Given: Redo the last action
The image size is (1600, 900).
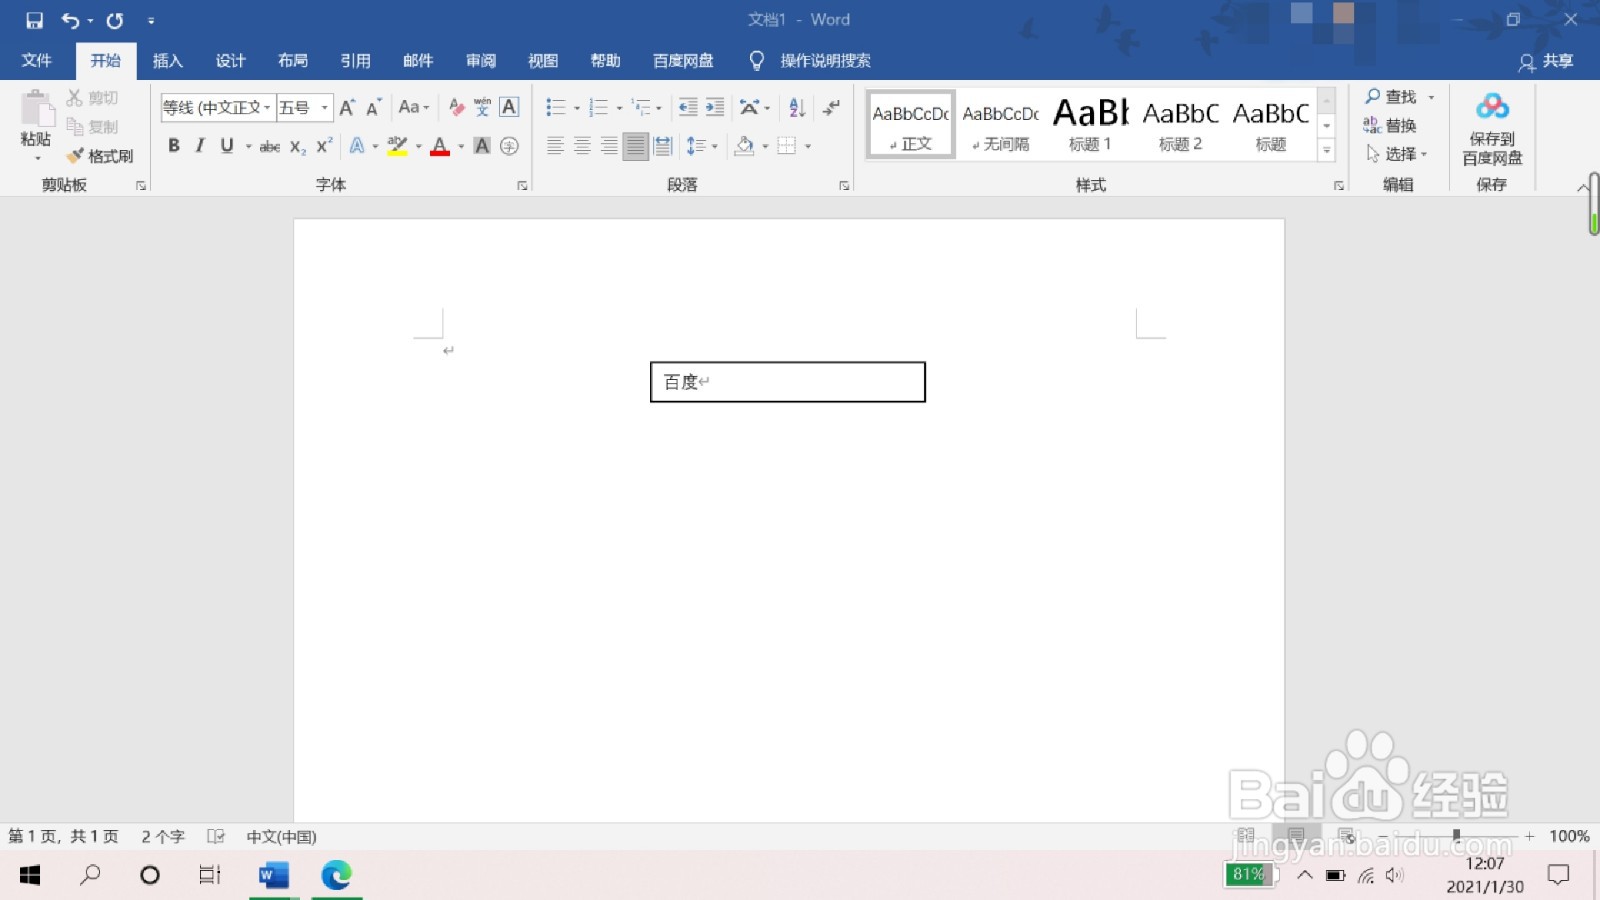Looking at the screenshot, I should 115,20.
